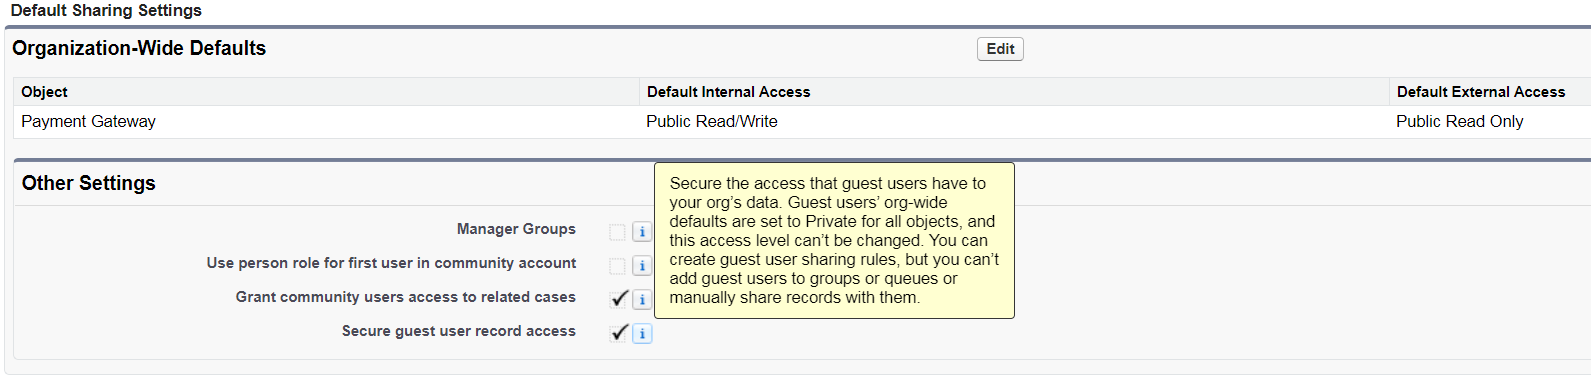Click the Manager Groups label

tap(516, 229)
